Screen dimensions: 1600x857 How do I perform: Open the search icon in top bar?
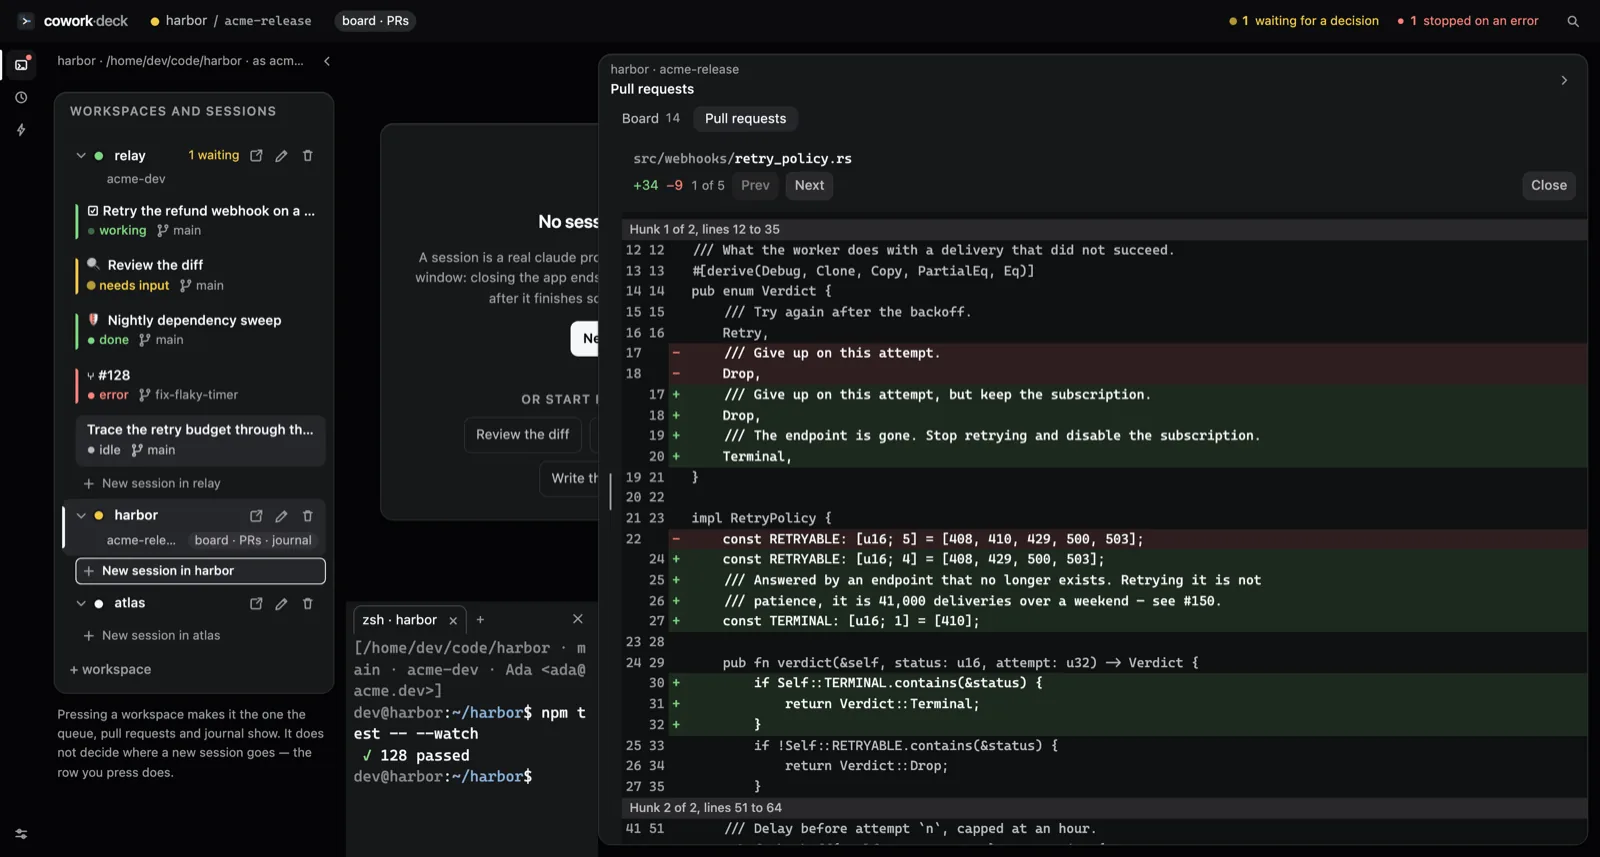coord(1573,21)
